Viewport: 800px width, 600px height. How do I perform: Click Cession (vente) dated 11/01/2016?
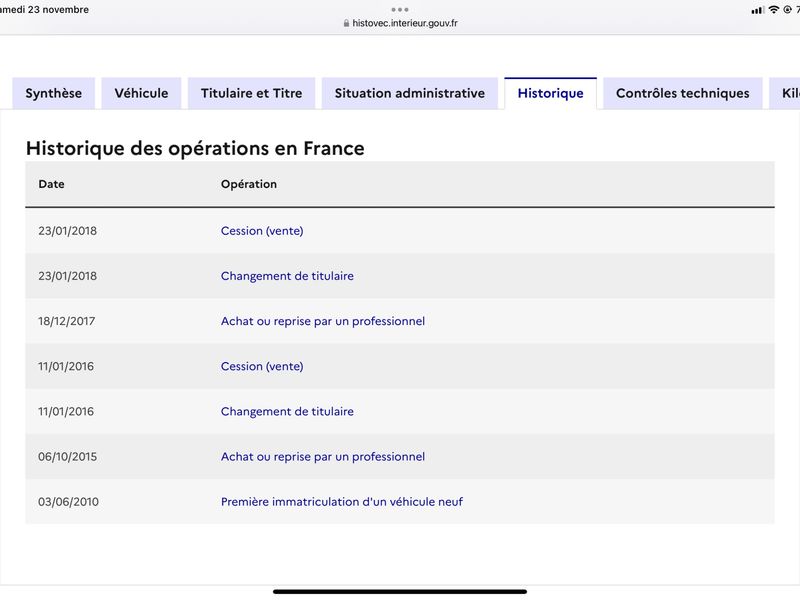pyautogui.click(x=262, y=366)
